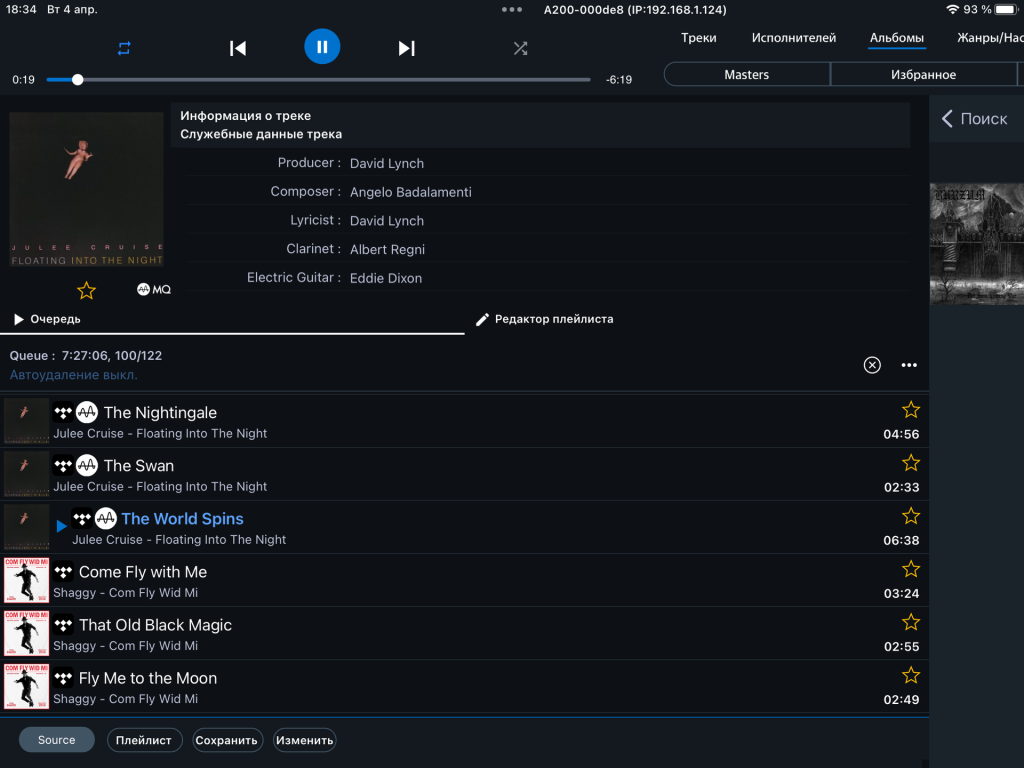The image size is (1024, 768).
Task: Select The World Spins track
Action: coord(464,528)
